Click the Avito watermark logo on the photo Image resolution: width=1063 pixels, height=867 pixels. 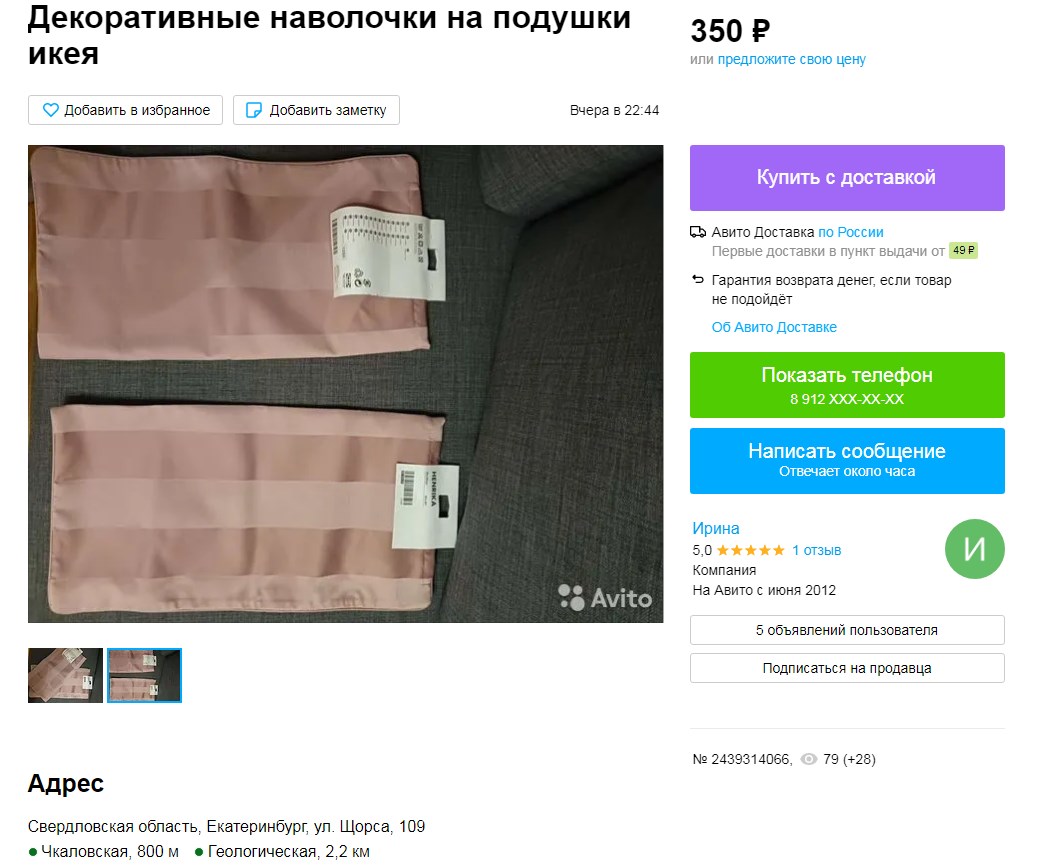pos(605,597)
